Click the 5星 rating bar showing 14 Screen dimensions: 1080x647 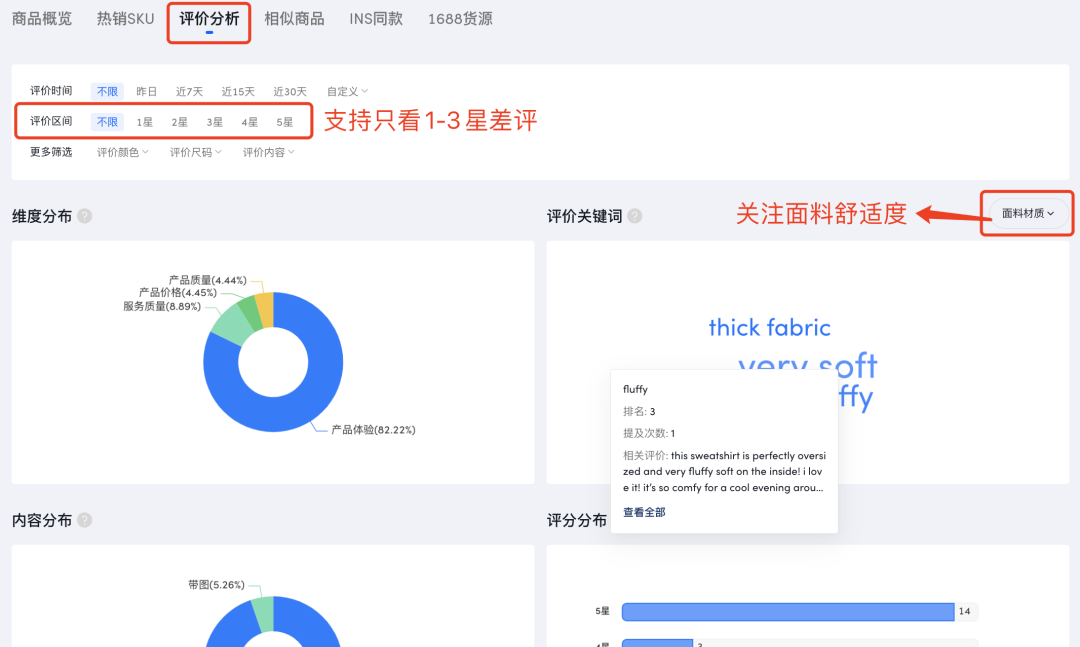788,611
